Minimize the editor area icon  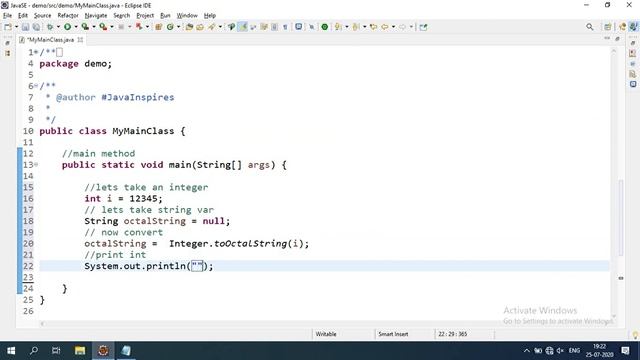coord(607,38)
